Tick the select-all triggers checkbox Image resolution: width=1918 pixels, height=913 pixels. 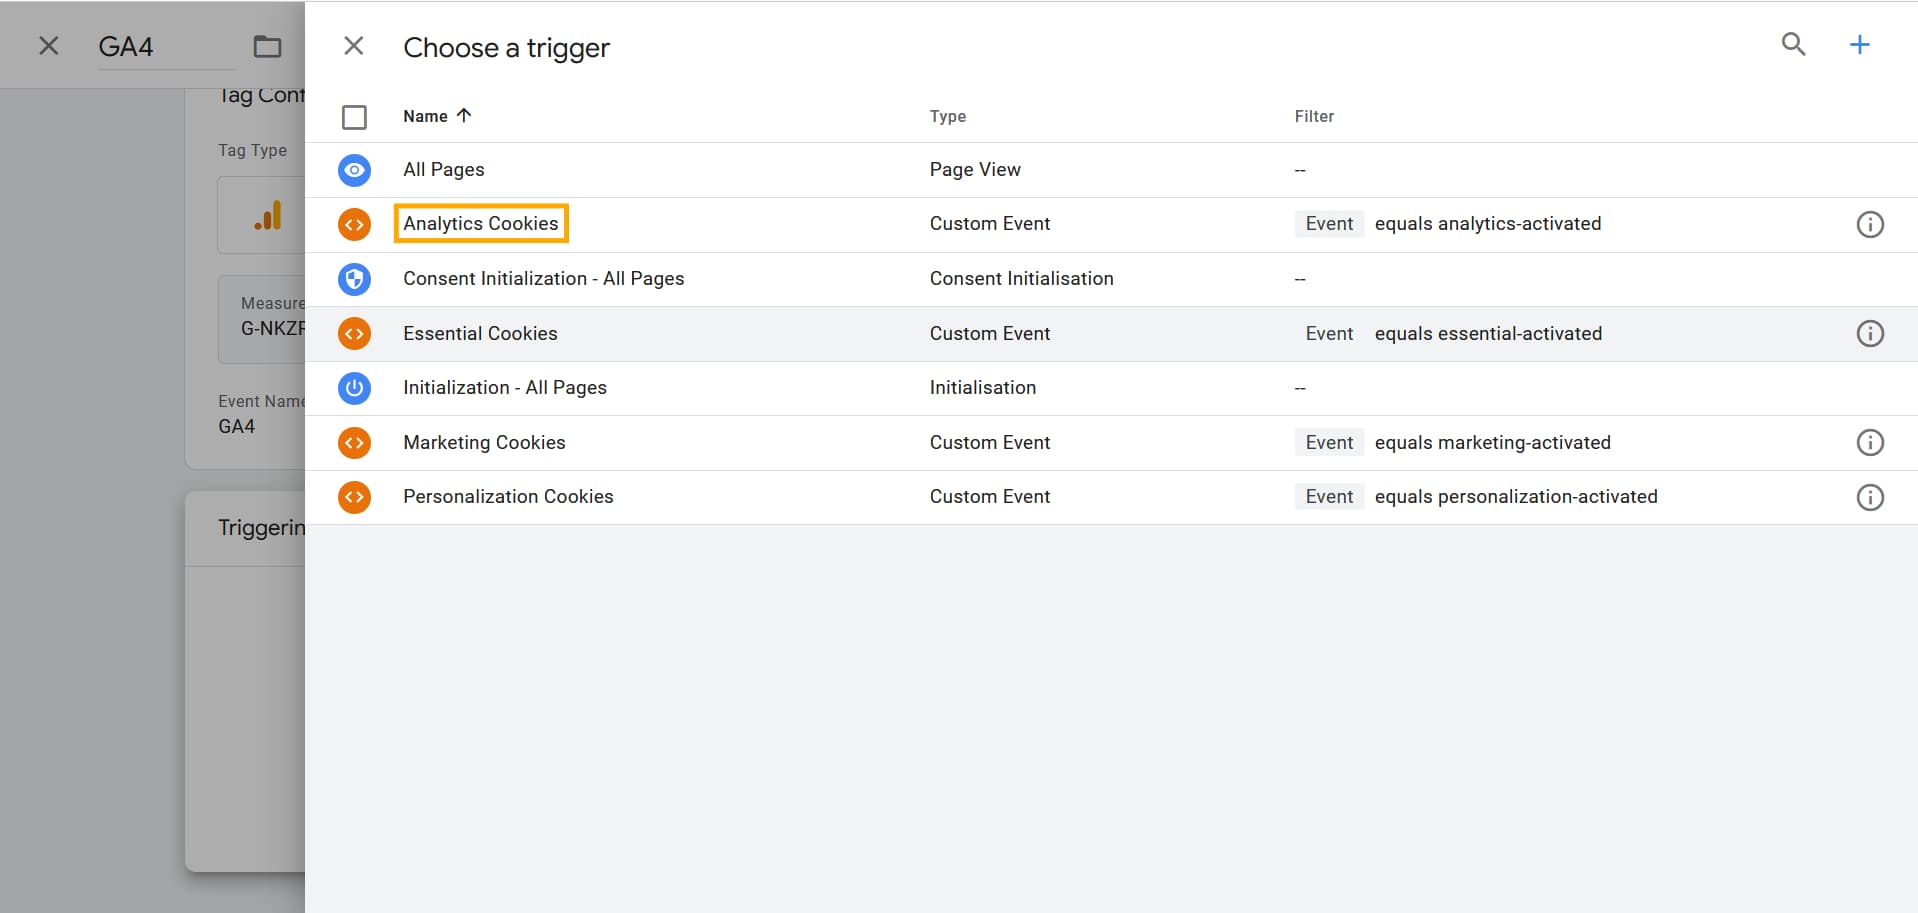pos(354,117)
